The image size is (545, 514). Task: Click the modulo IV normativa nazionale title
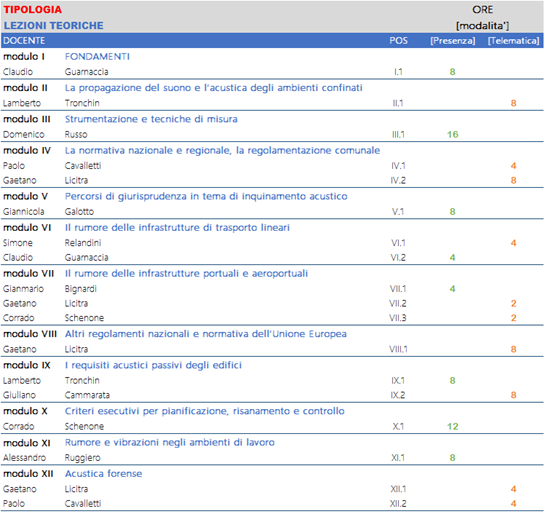[222, 150]
